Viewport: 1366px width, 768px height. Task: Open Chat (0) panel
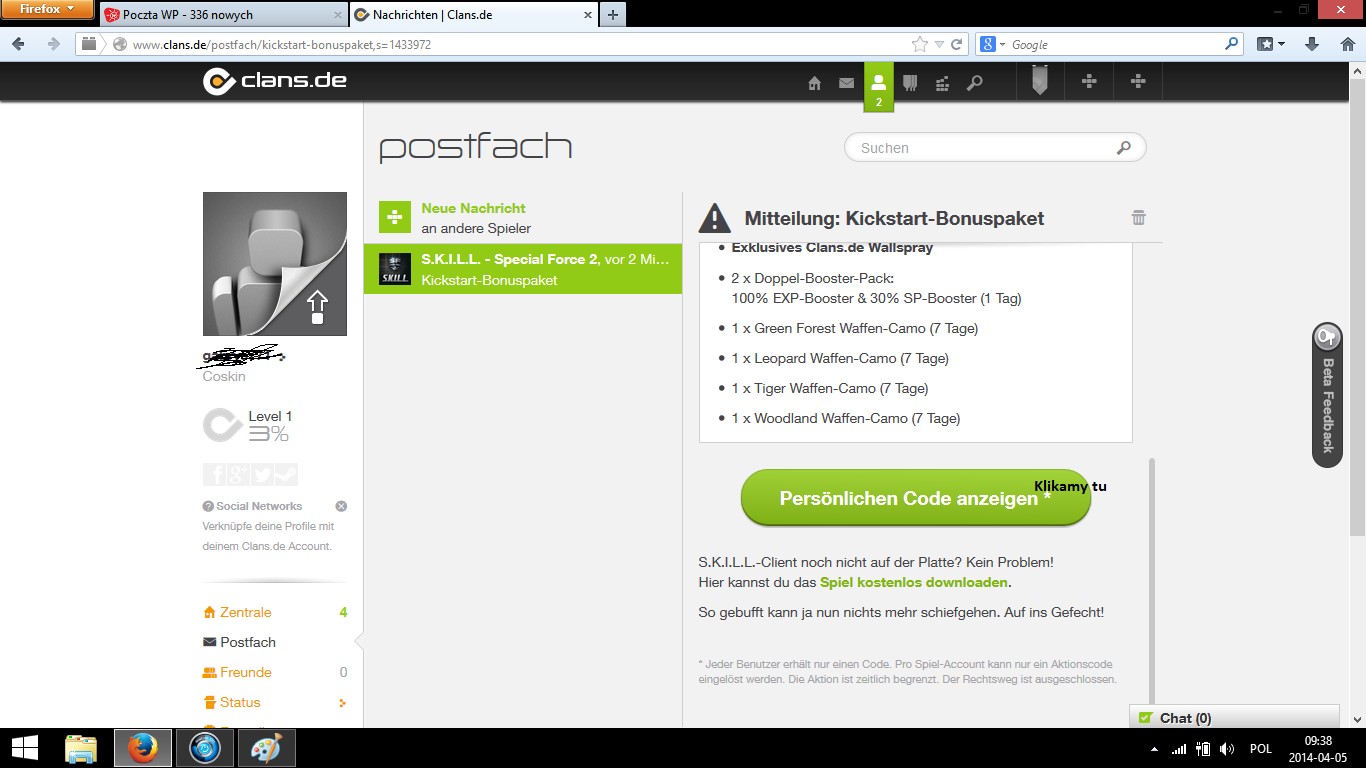pos(1234,718)
